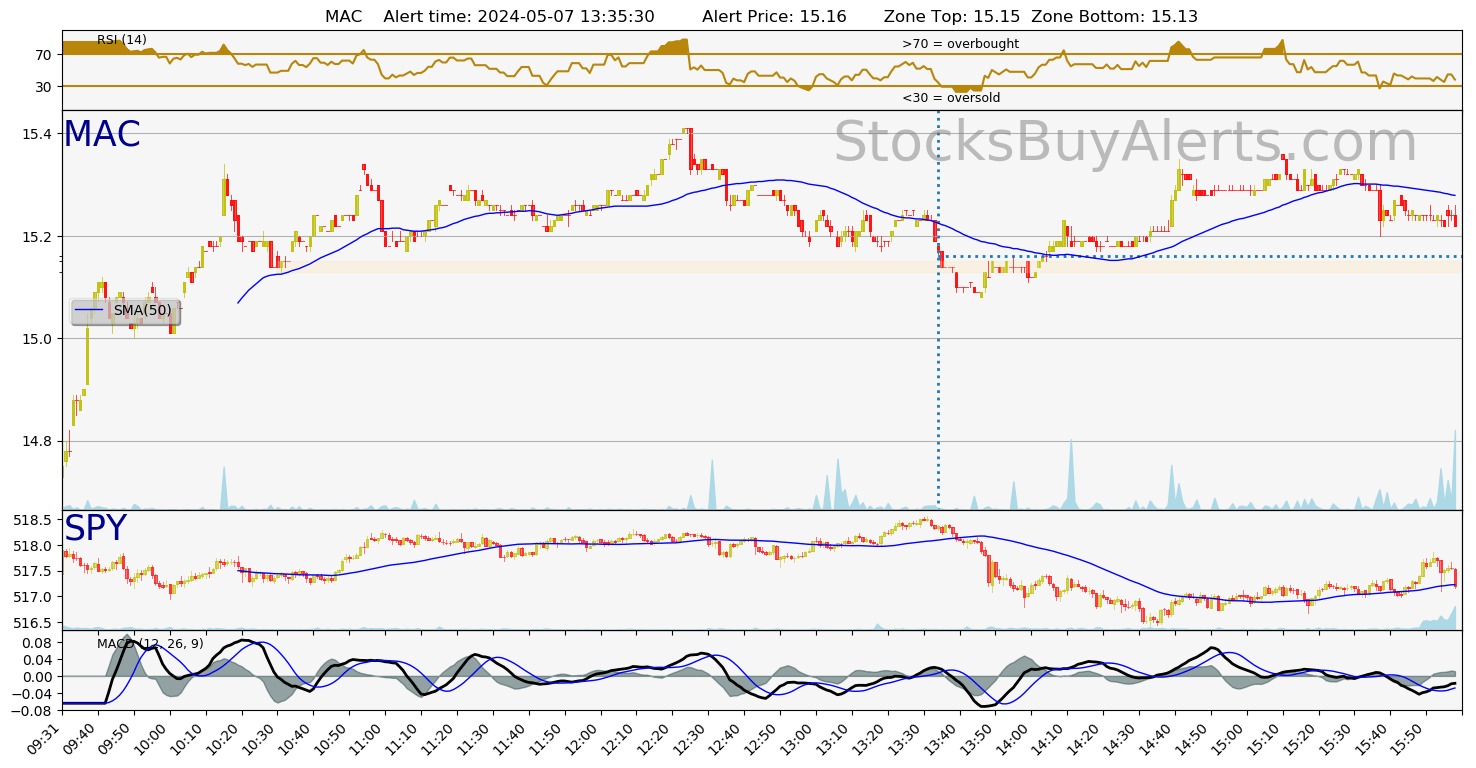1476x768 pixels.
Task: Click the SPY 516.5 axis label
Action: [x=34, y=622]
